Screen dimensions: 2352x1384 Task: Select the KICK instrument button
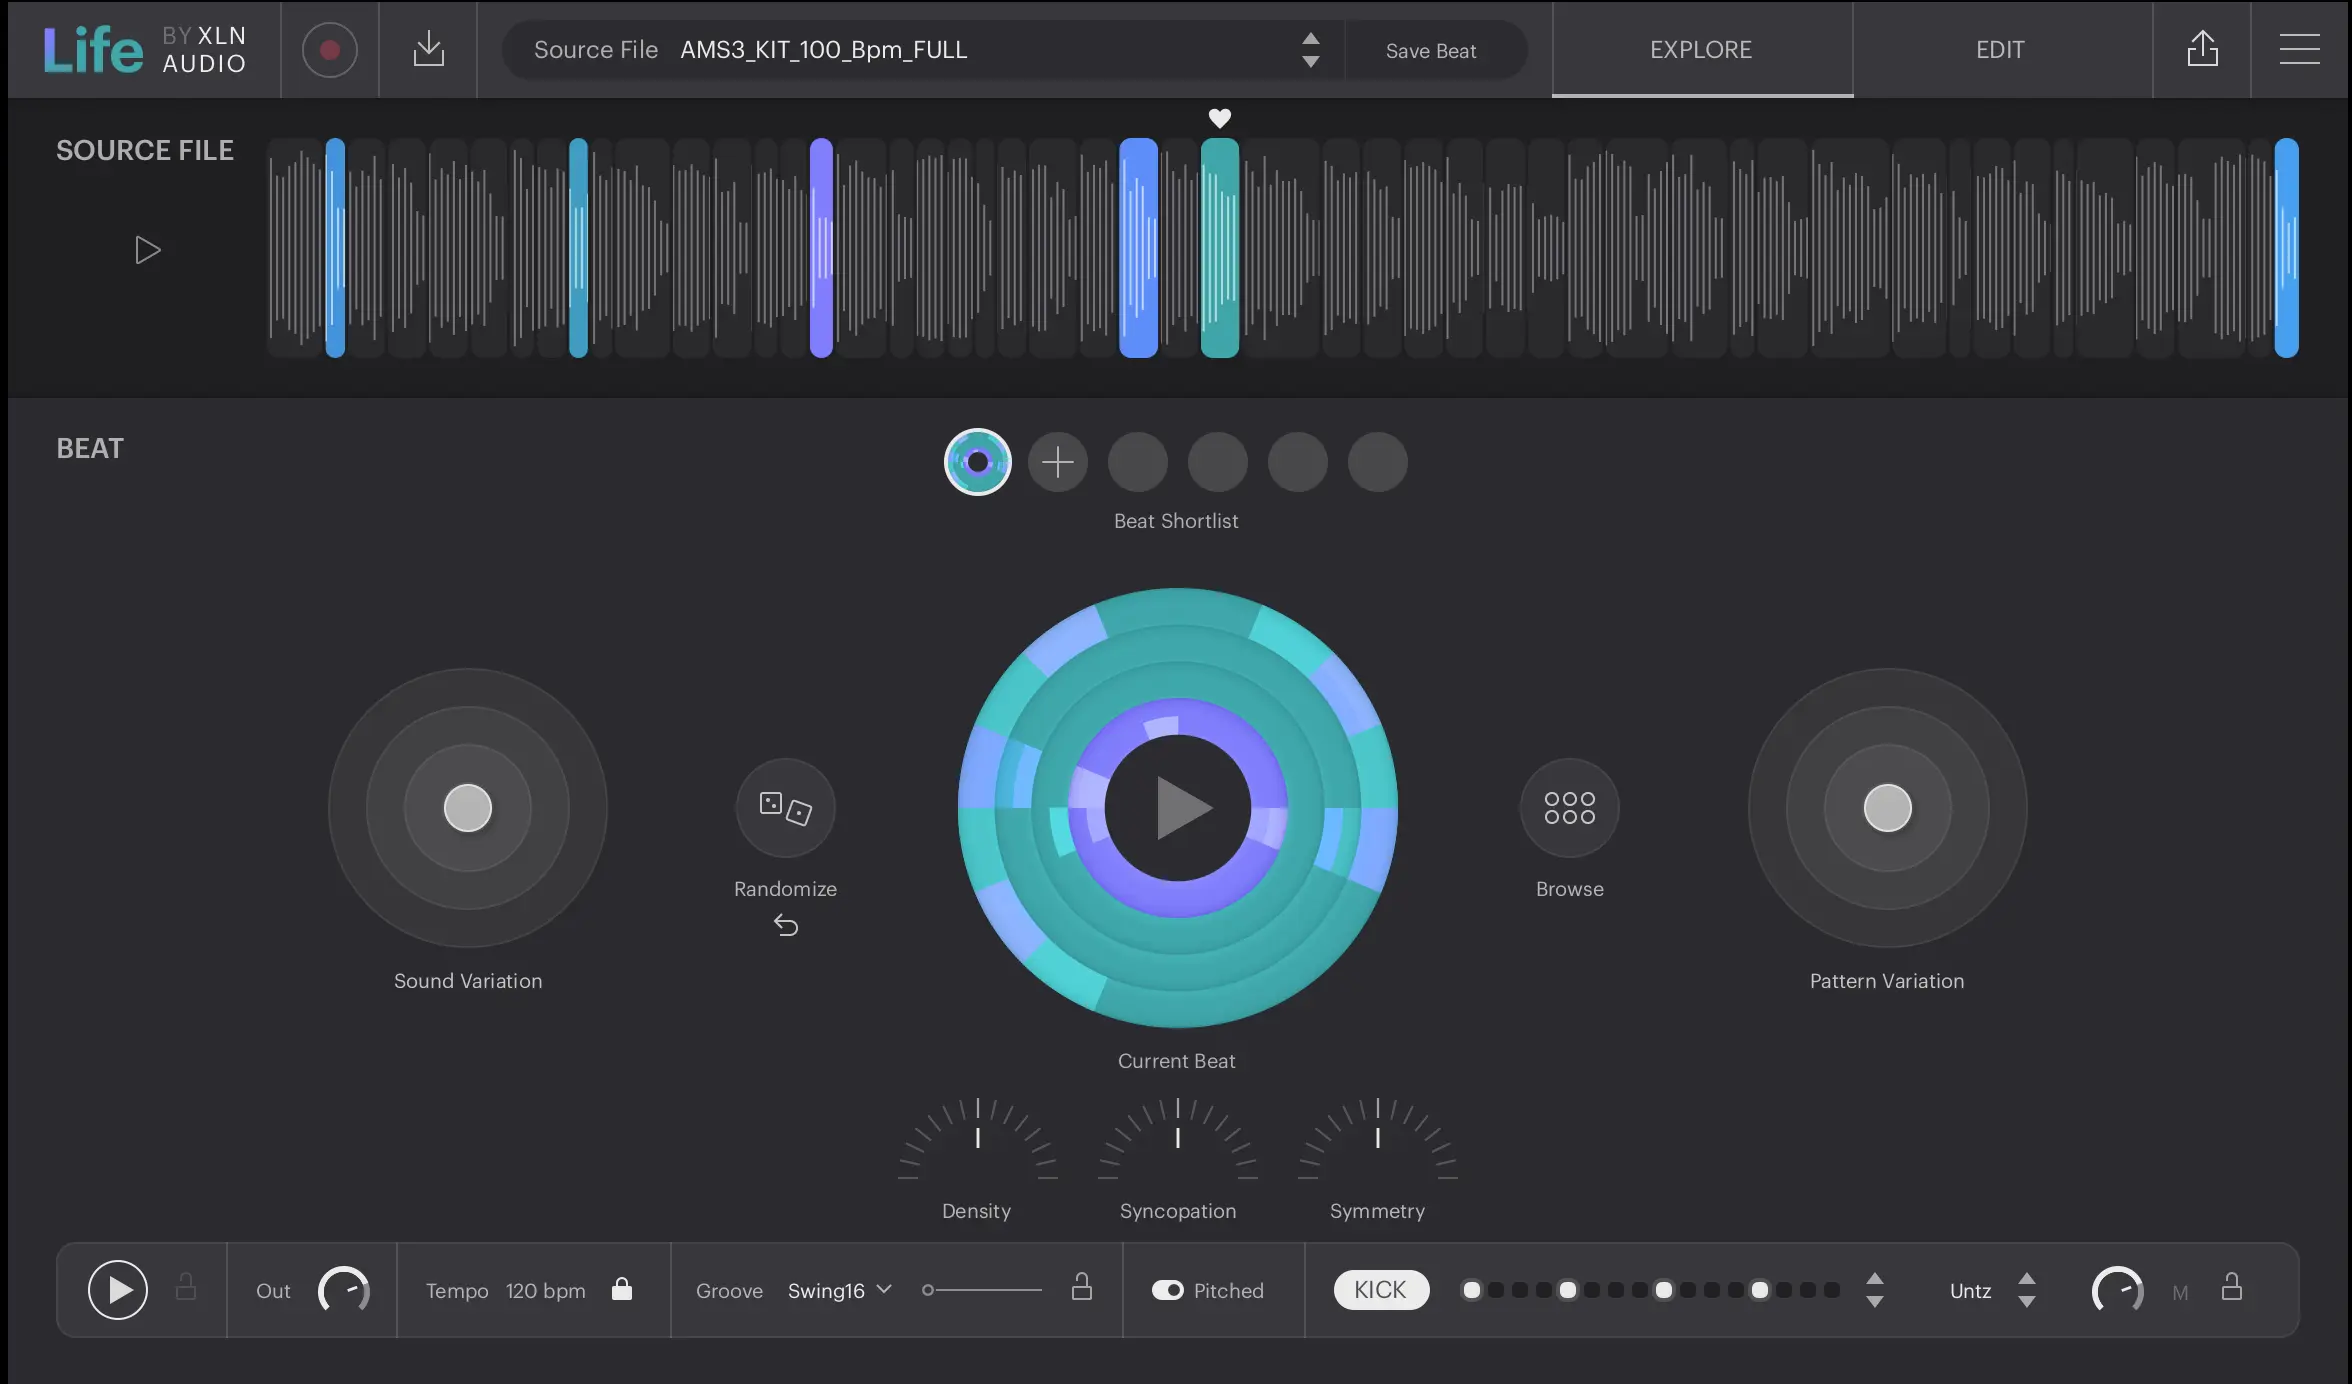[x=1380, y=1290]
